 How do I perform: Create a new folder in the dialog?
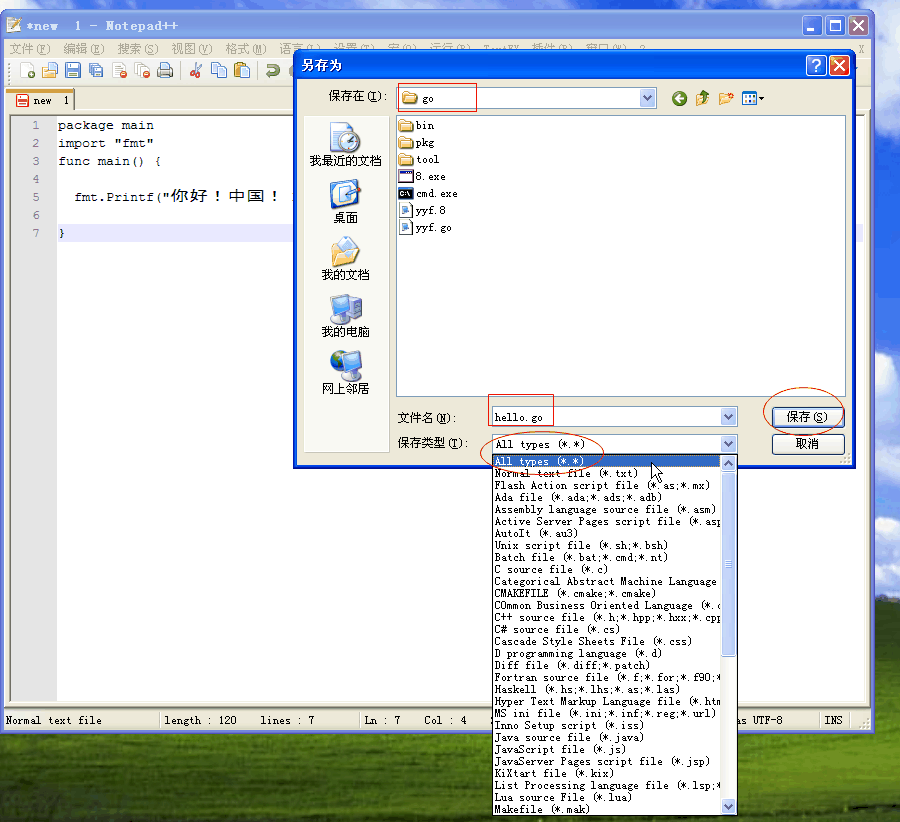click(726, 98)
